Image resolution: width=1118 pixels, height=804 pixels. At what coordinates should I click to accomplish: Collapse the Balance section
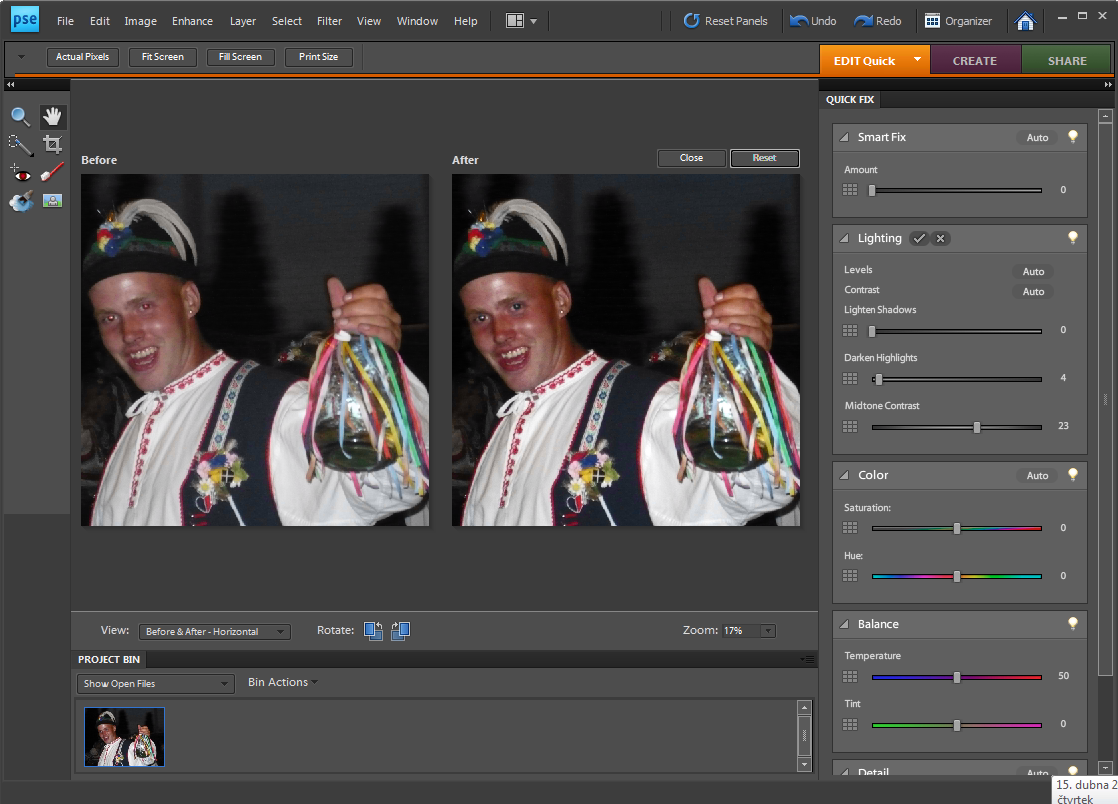pos(845,624)
